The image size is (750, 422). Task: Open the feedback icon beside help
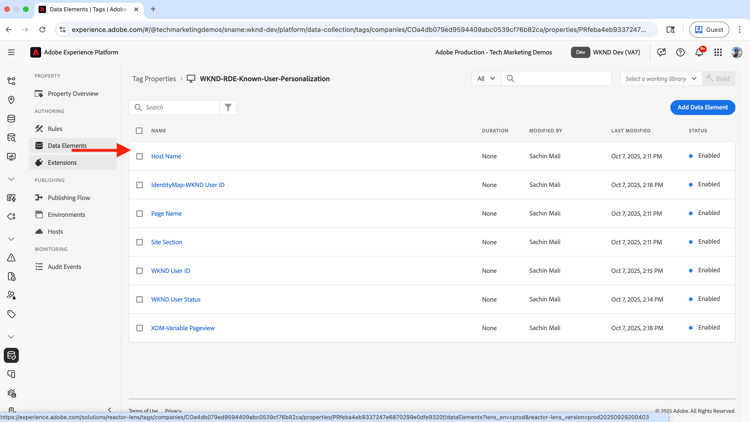[x=662, y=52]
